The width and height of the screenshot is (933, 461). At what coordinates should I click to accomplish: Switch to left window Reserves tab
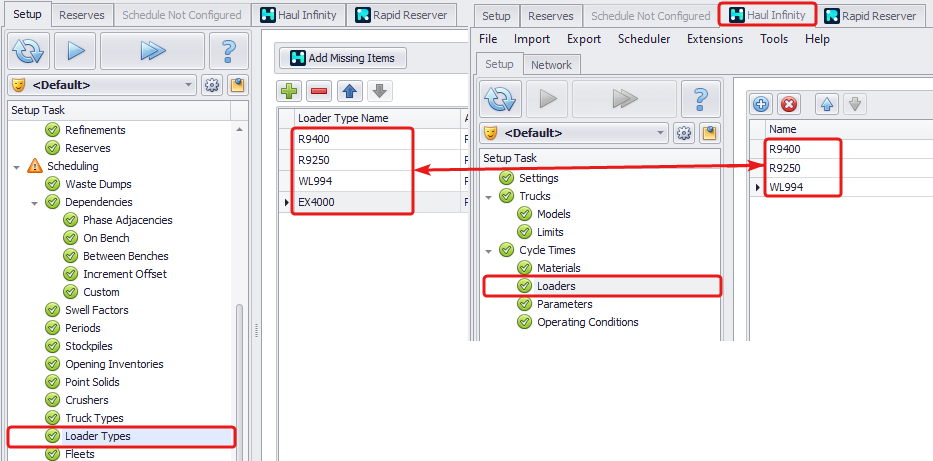[82, 15]
